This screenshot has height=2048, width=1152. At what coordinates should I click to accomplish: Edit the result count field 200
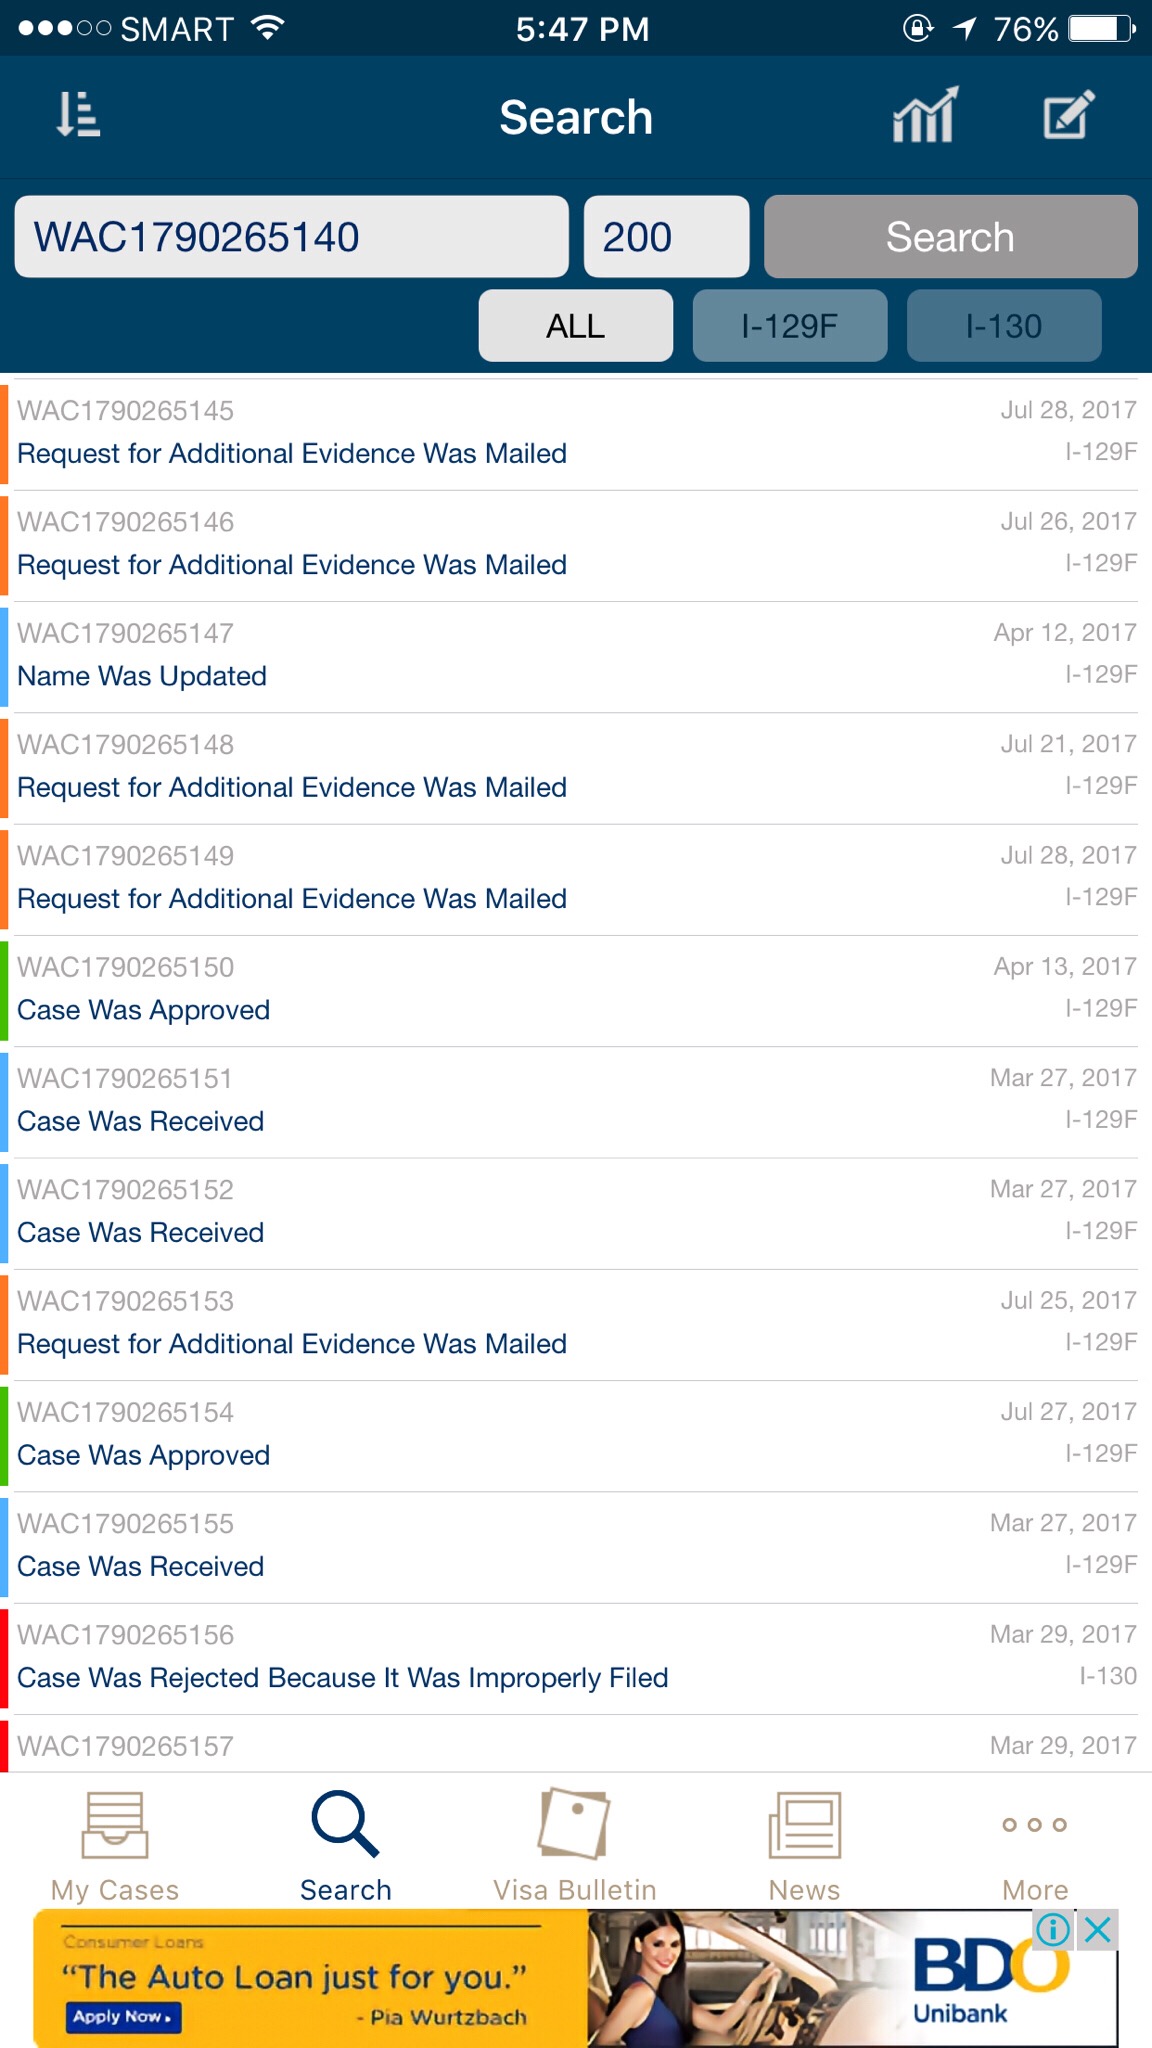coord(666,236)
